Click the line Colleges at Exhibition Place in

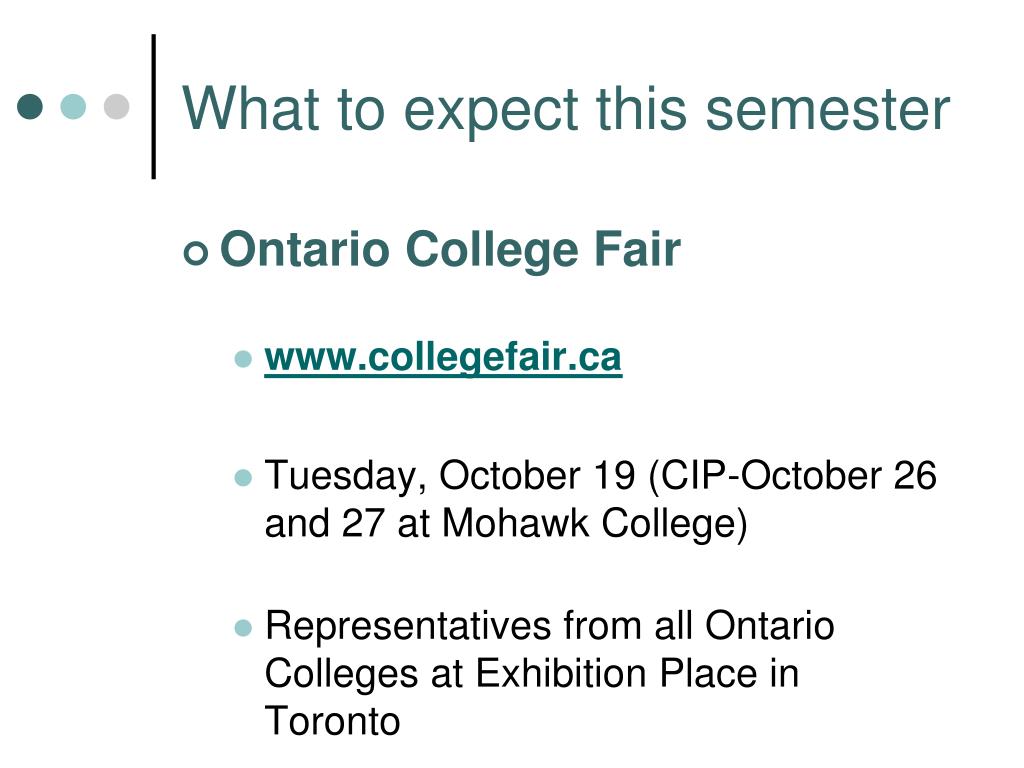pos(532,674)
